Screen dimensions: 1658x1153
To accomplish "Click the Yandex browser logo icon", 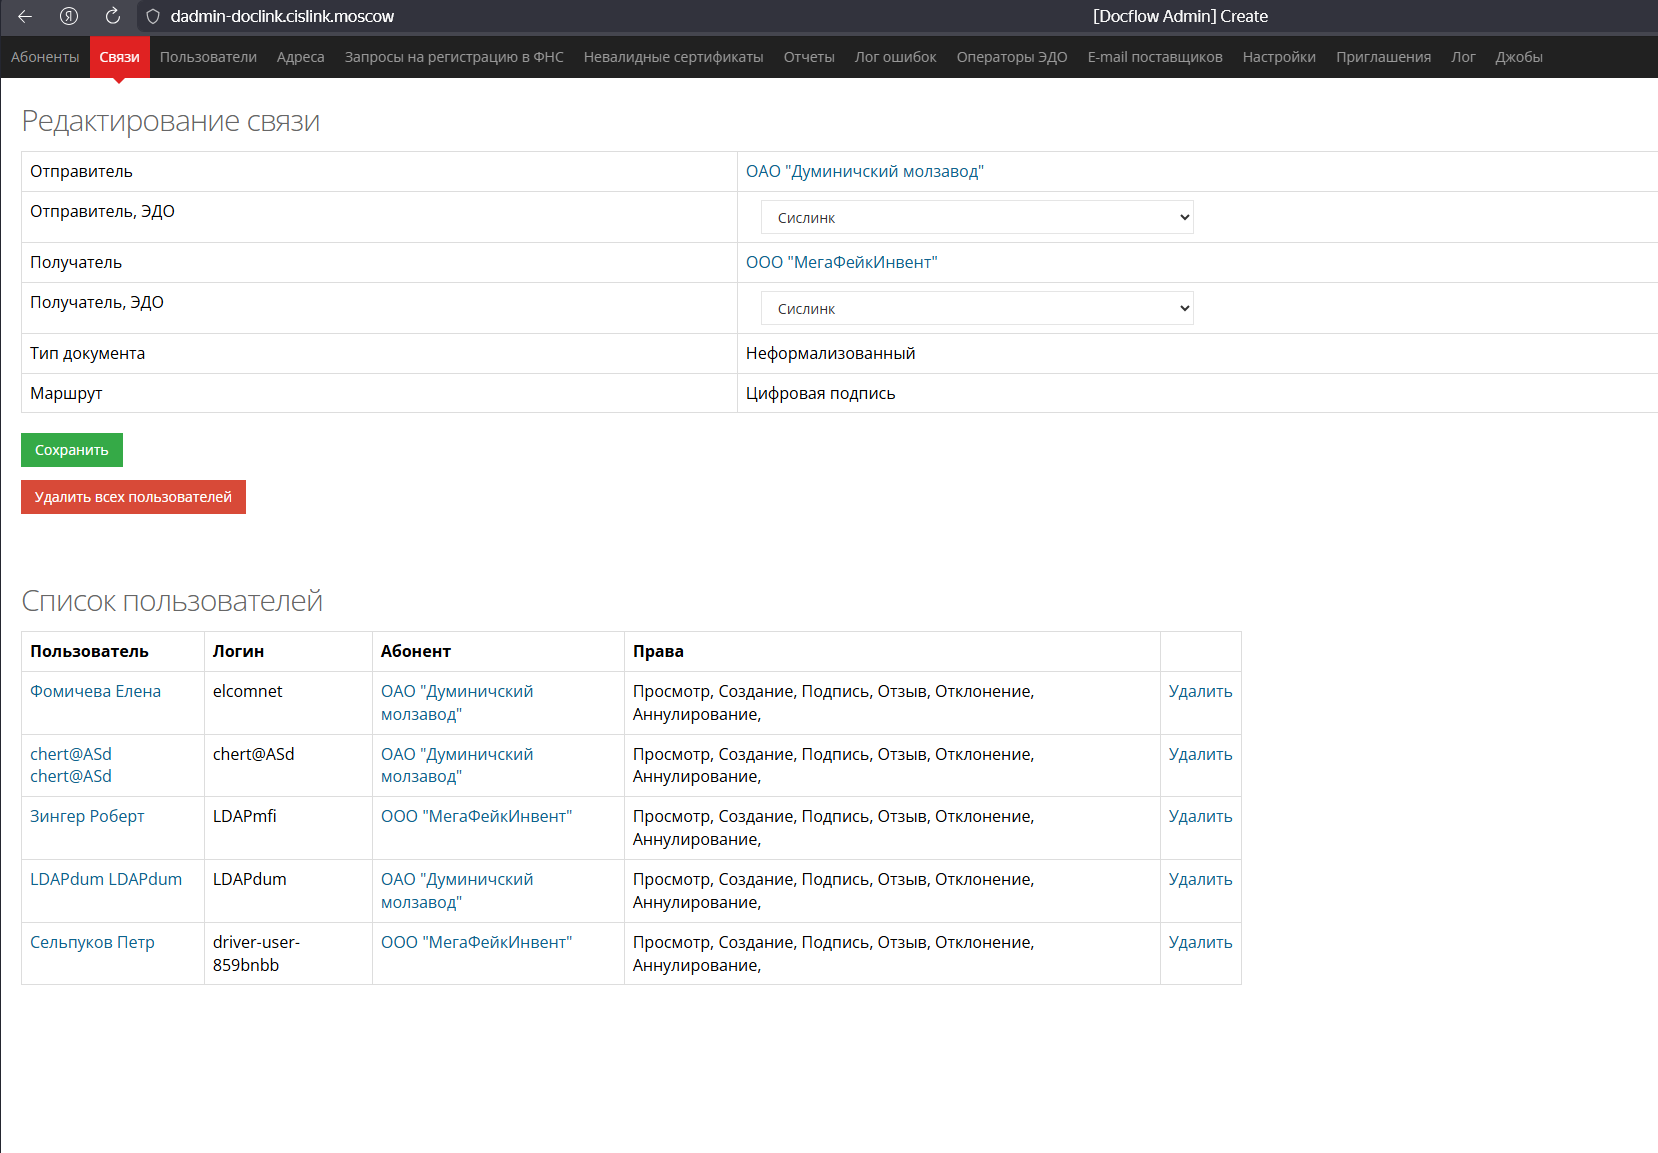I will pyautogui.click(x=69, y=16).
